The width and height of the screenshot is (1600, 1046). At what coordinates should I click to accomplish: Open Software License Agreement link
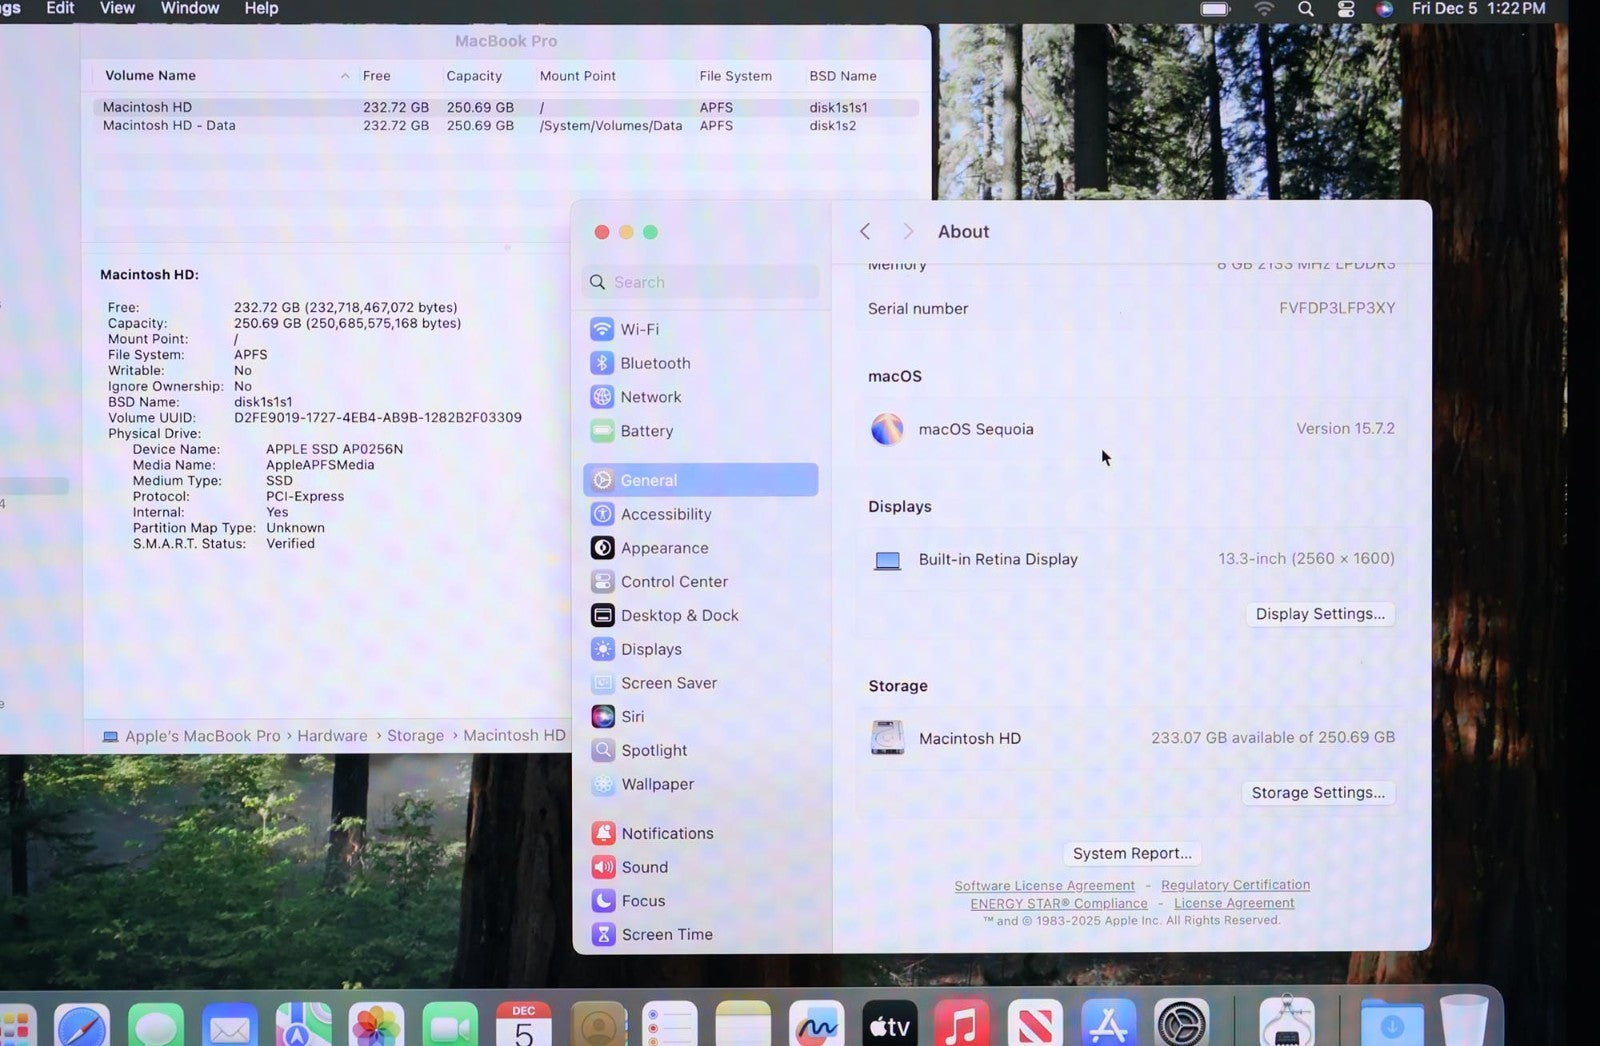click(1044, 886)
